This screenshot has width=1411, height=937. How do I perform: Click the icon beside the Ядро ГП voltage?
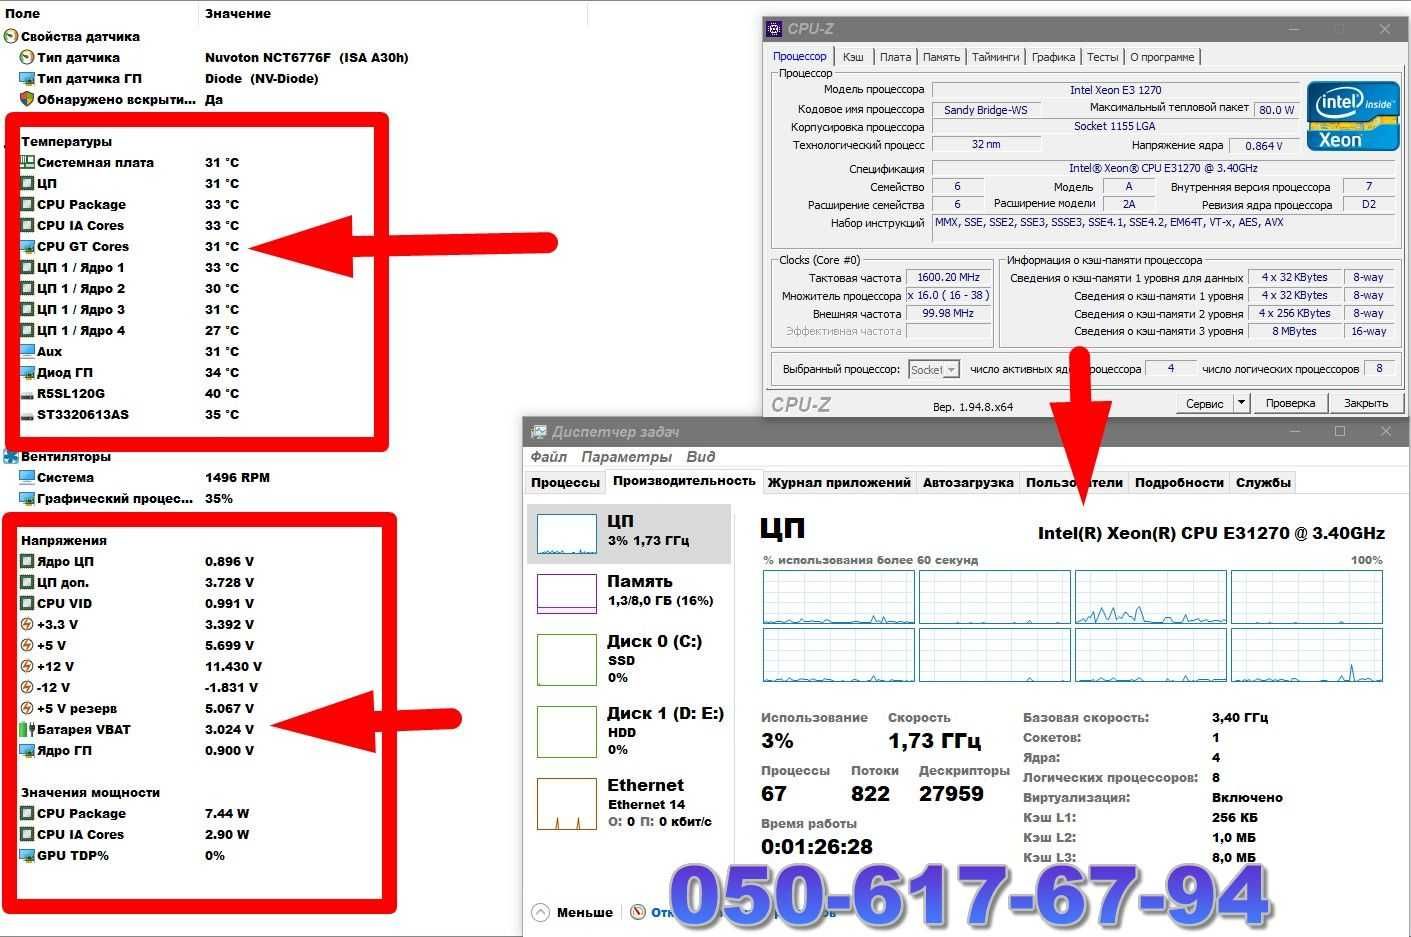(x=27, y=750)
